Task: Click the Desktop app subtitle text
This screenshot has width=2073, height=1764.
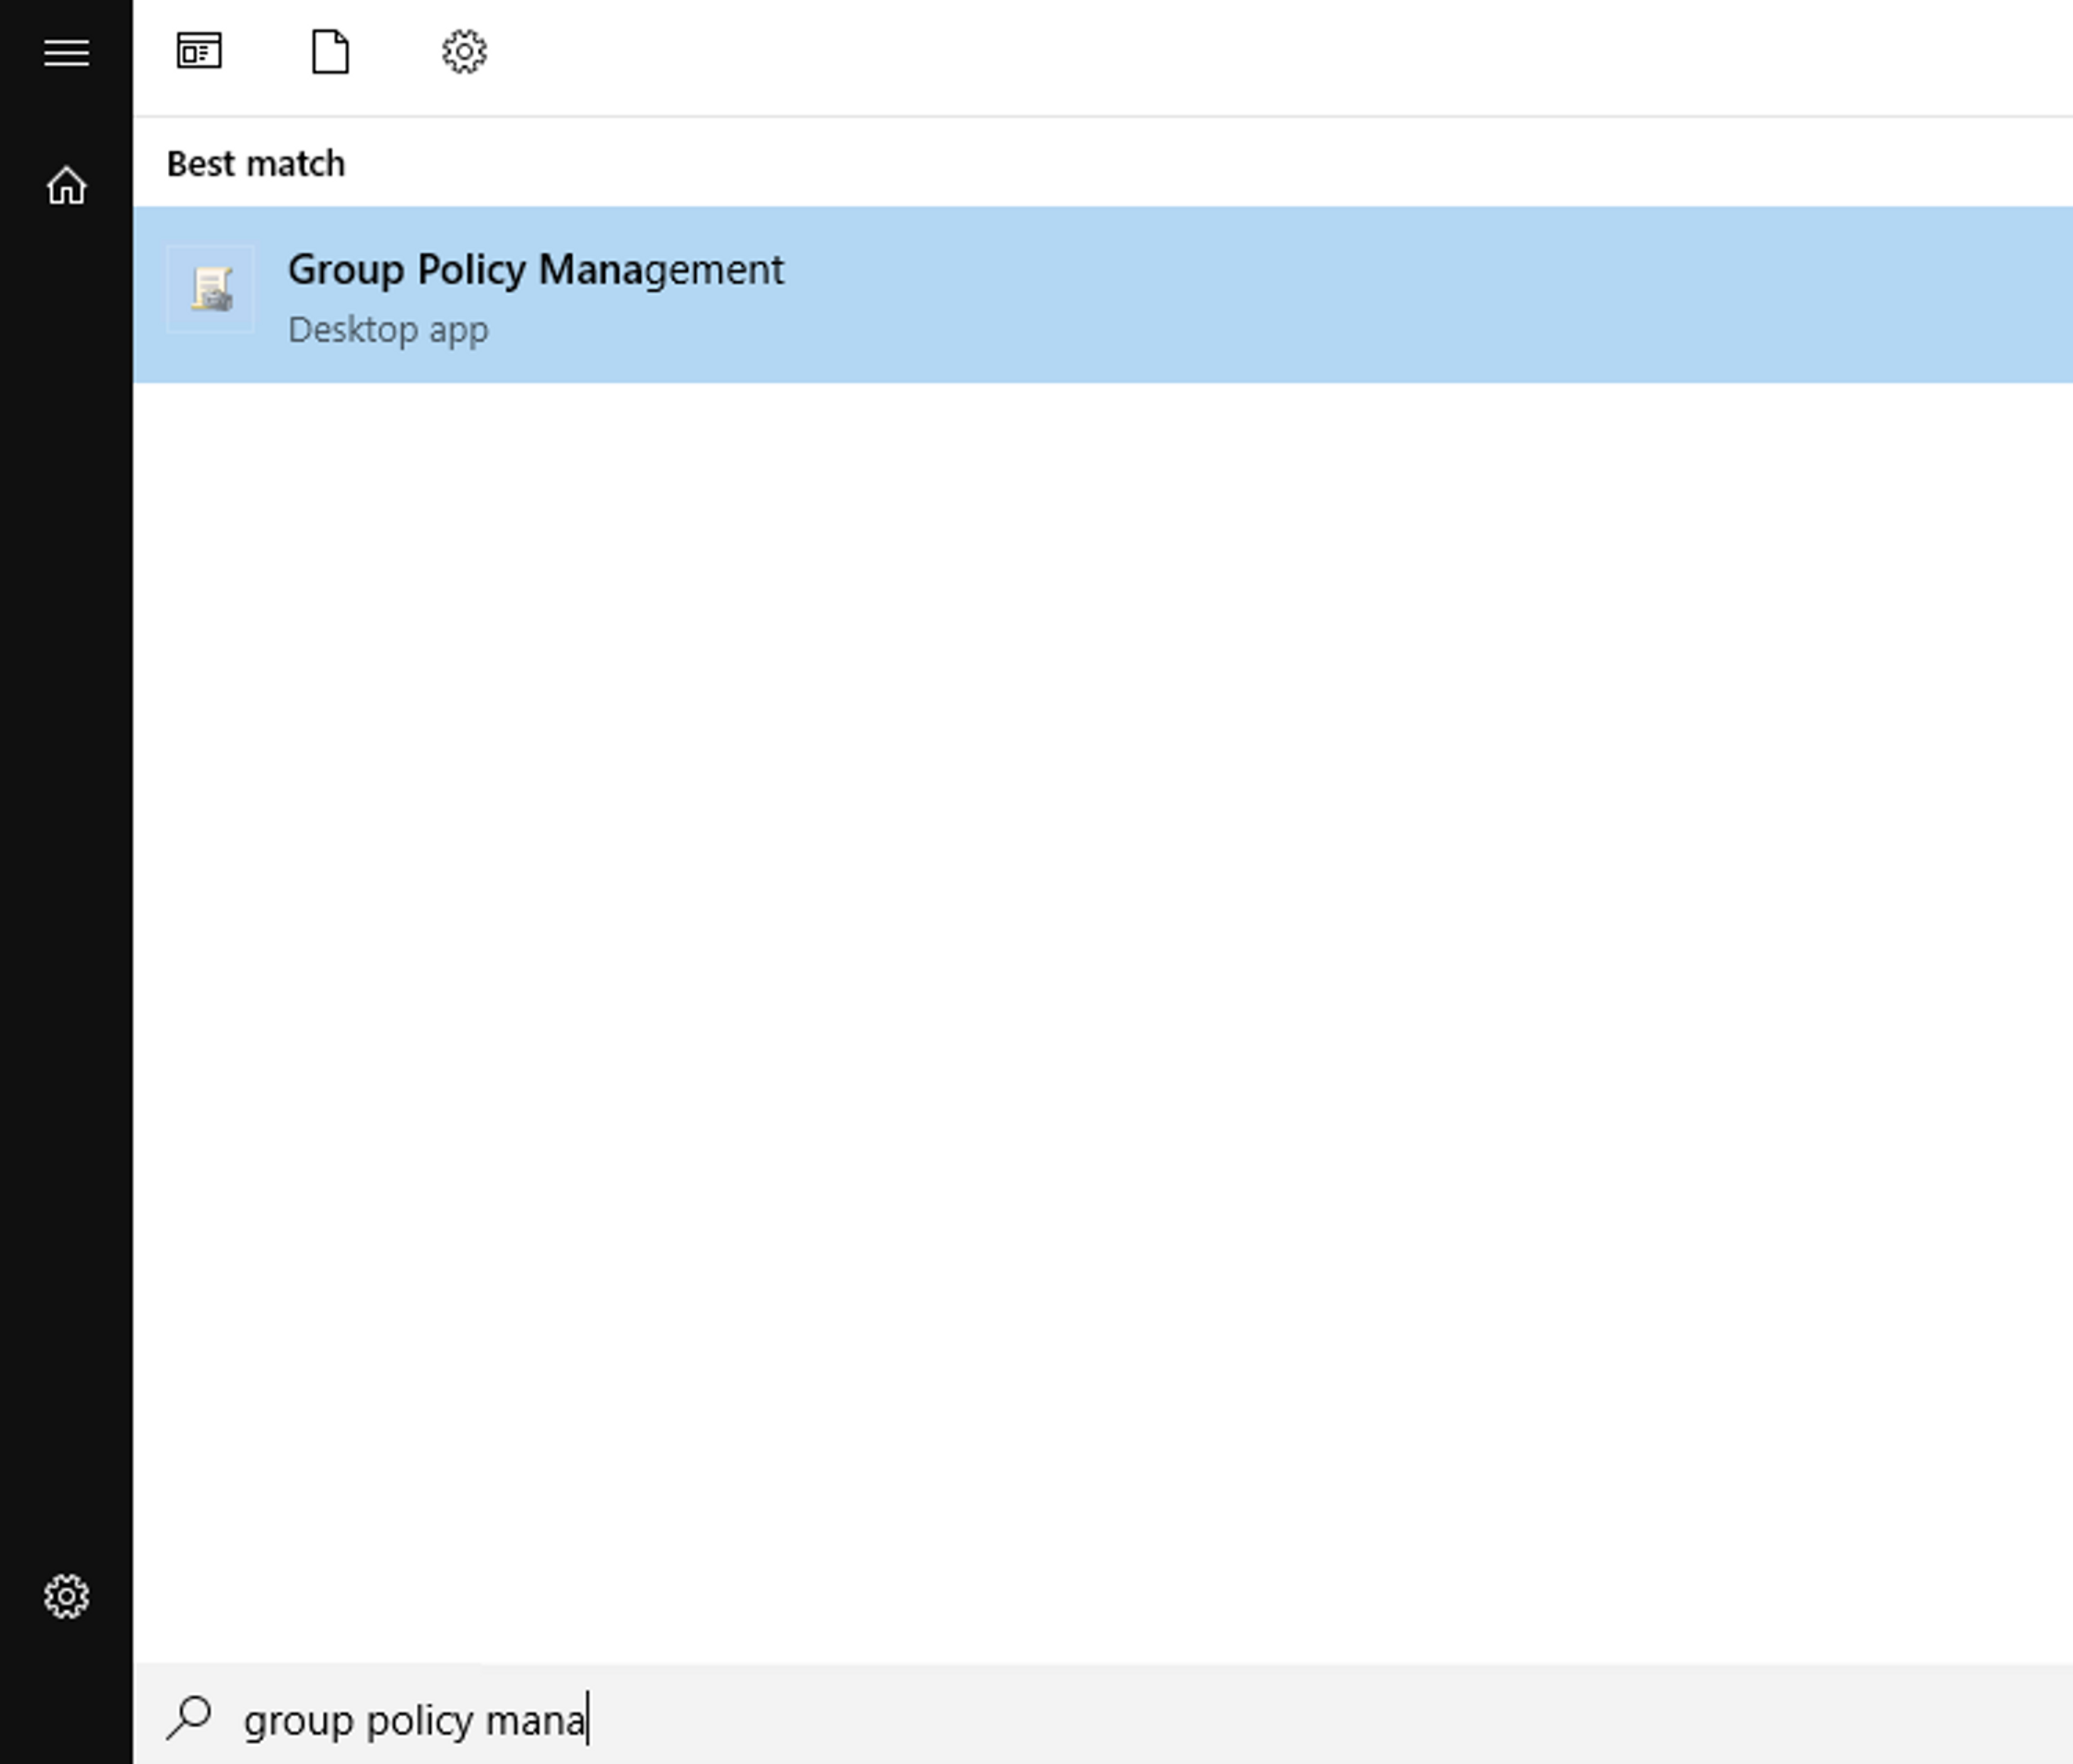Action: [388, 330]
